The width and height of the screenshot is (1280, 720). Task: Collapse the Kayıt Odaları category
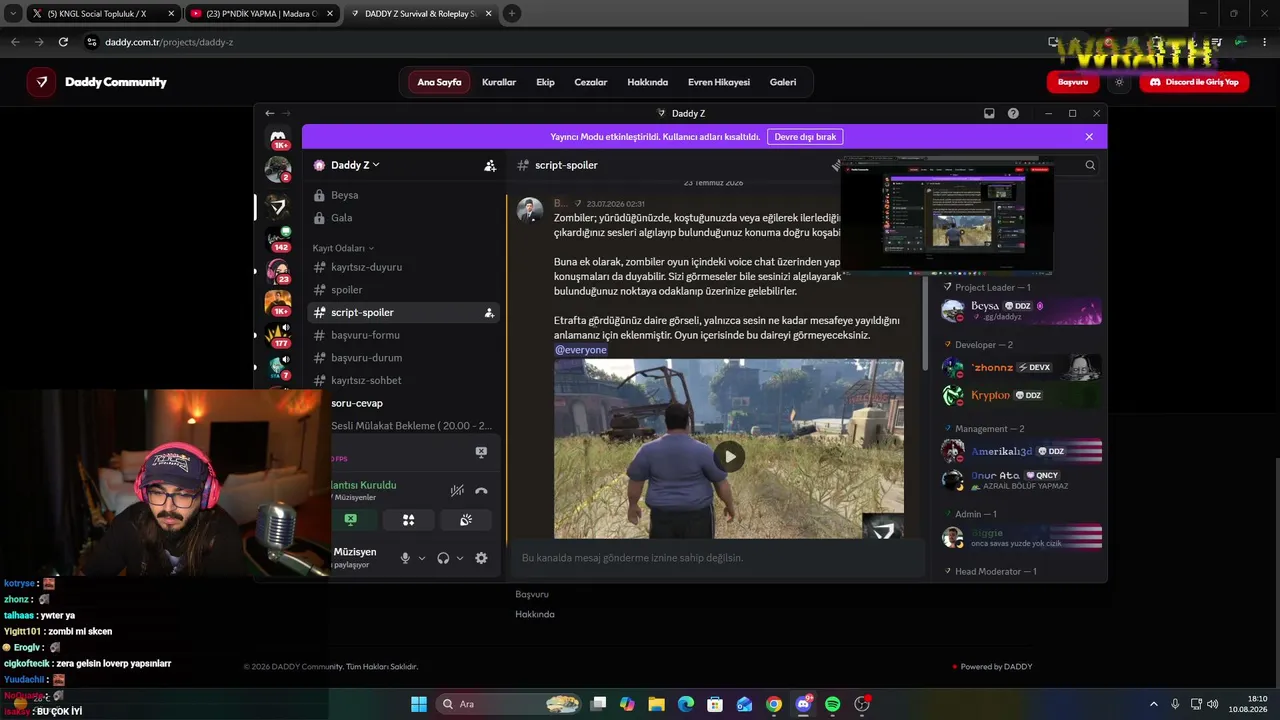coord(343,248)
